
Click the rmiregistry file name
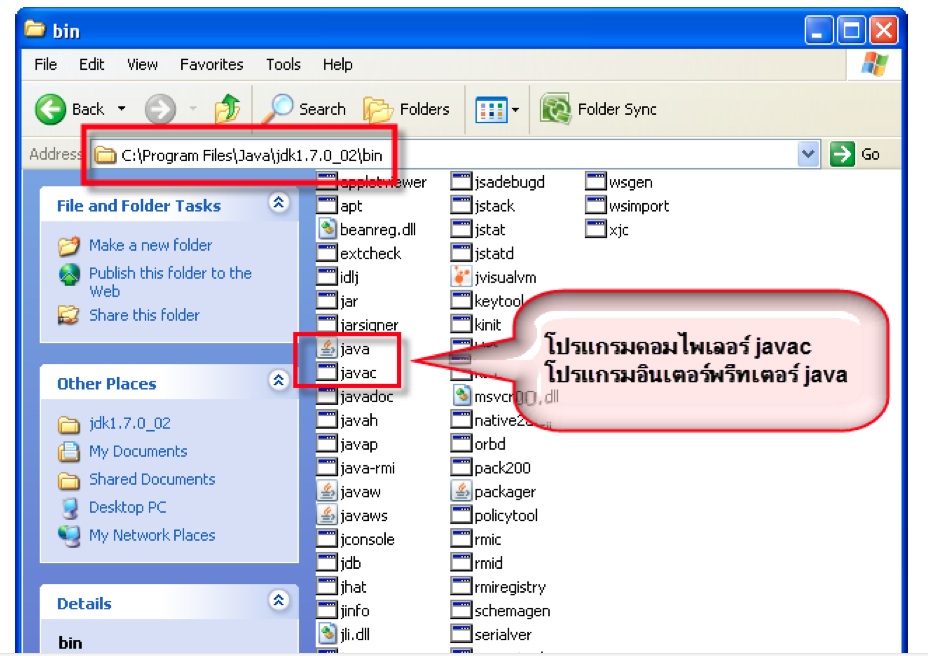pos(510,587)
